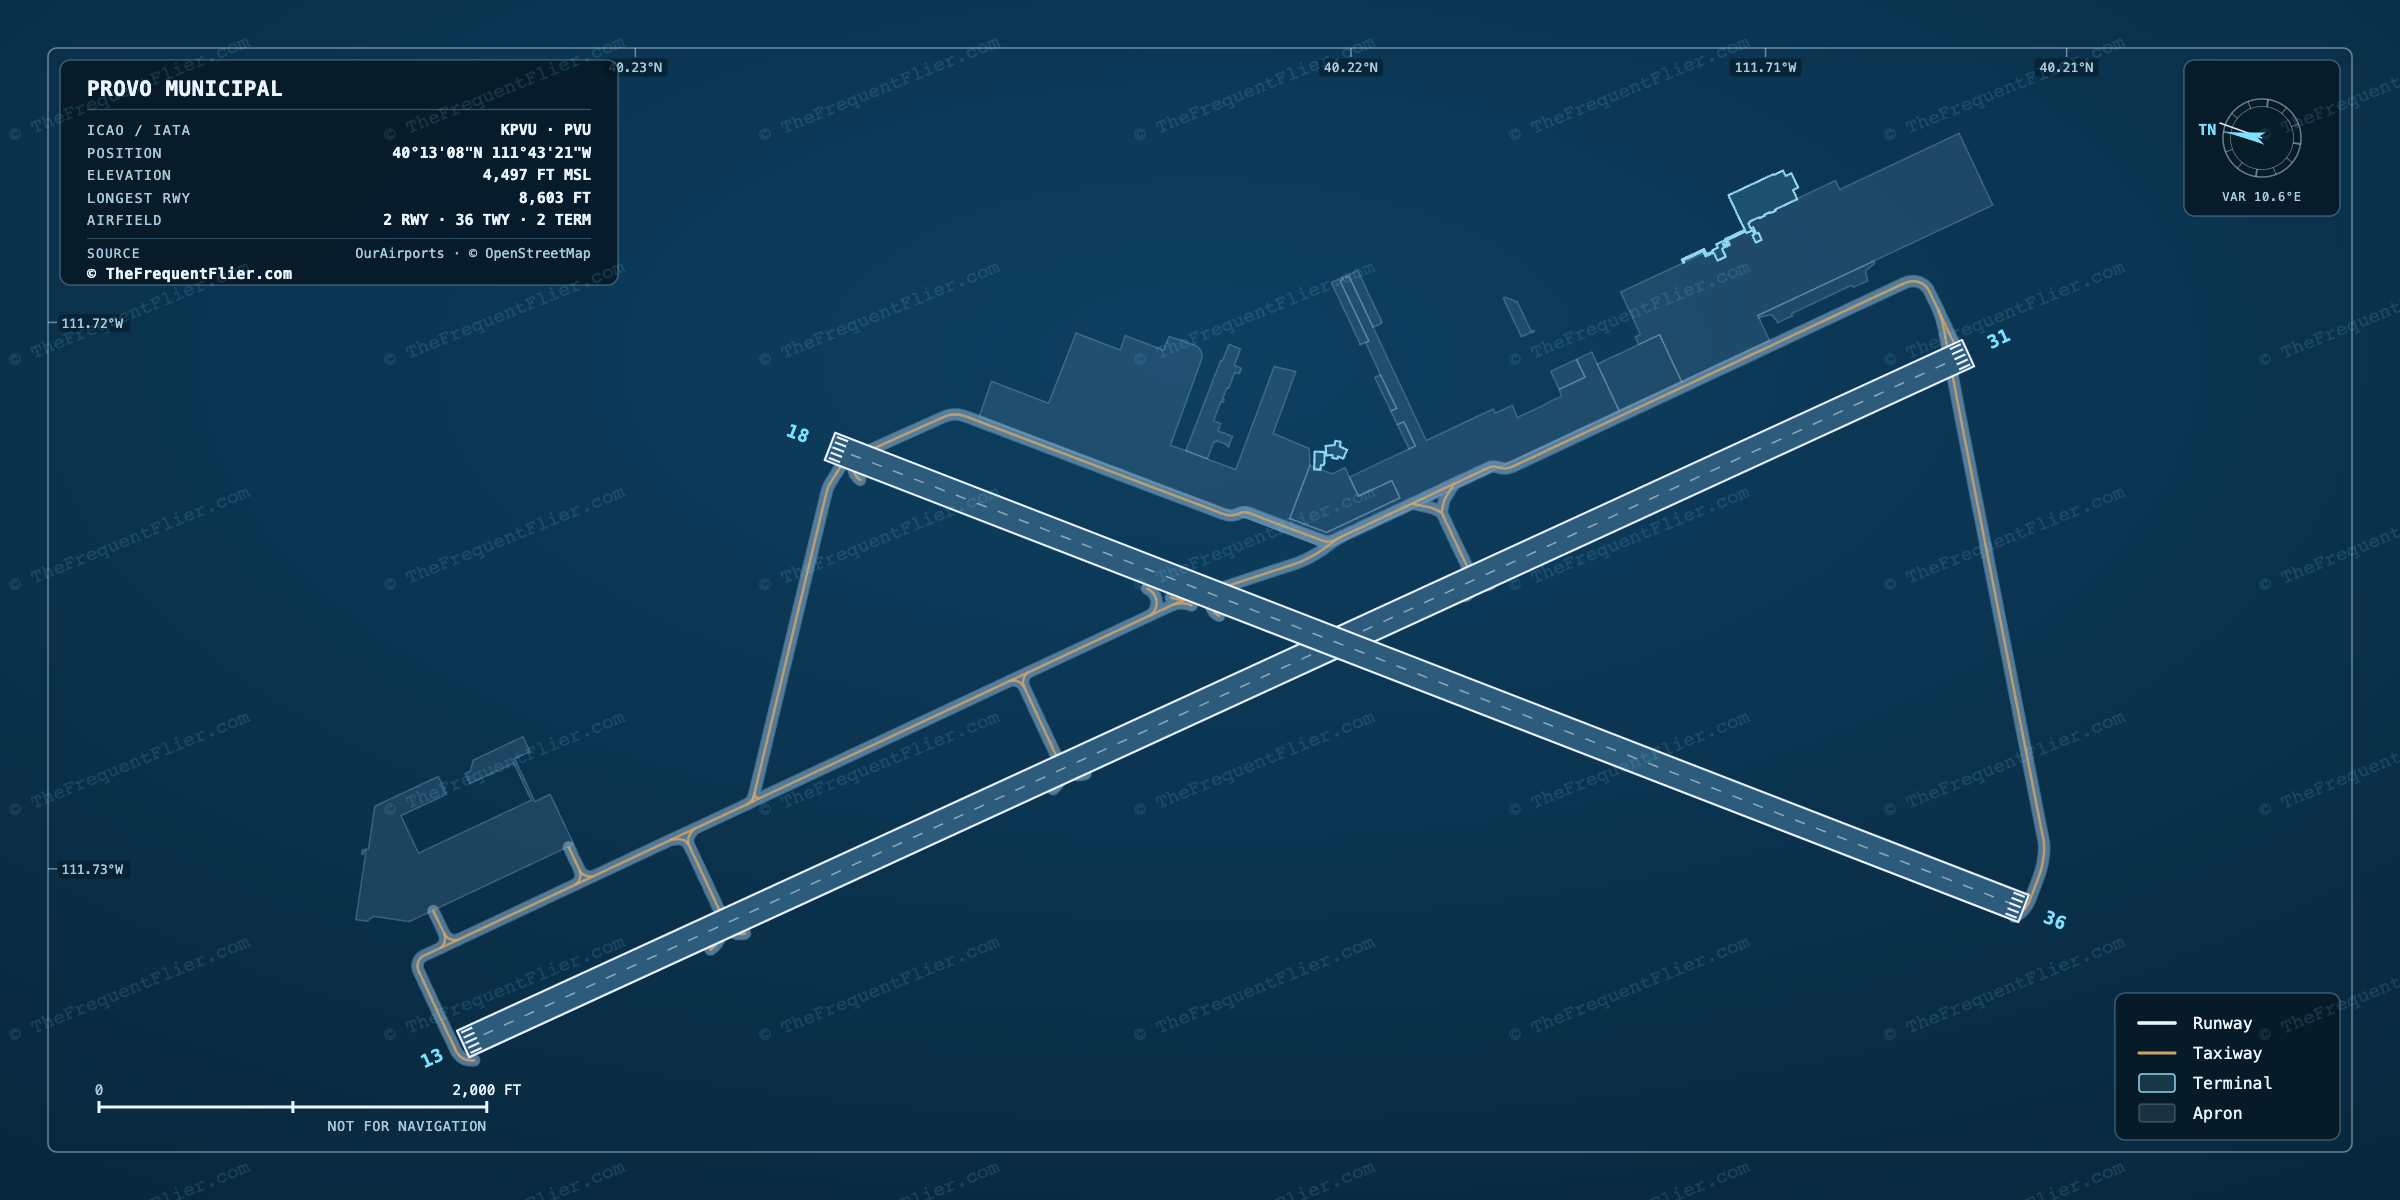
Task: Click the Terminal legend swatch
Action: coord(2157,1083)
